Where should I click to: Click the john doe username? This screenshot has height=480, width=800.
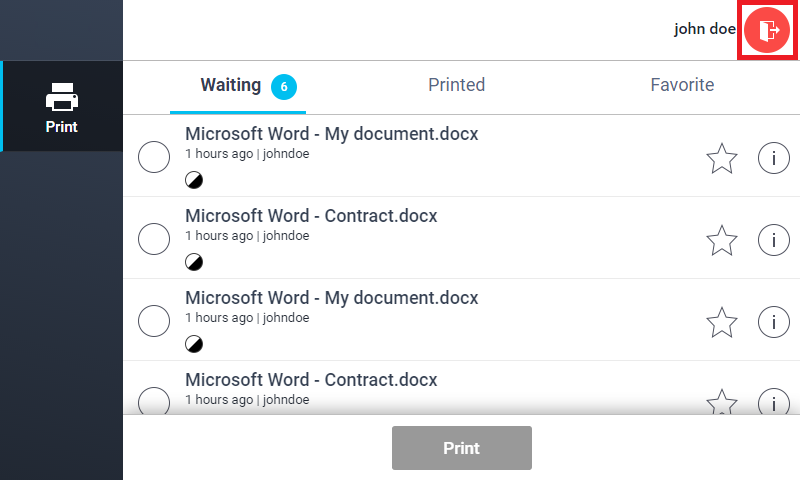[704, 29]
